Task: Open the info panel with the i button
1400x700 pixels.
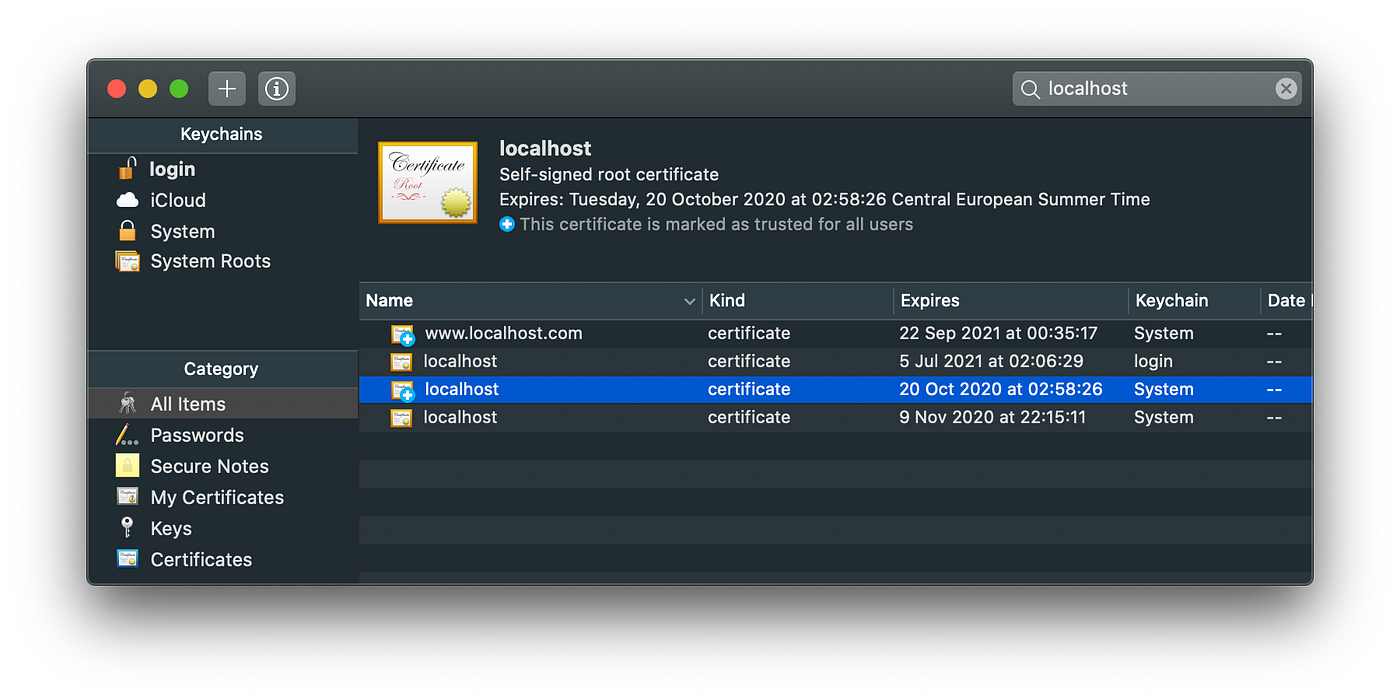Action: [x=276, y=88]
